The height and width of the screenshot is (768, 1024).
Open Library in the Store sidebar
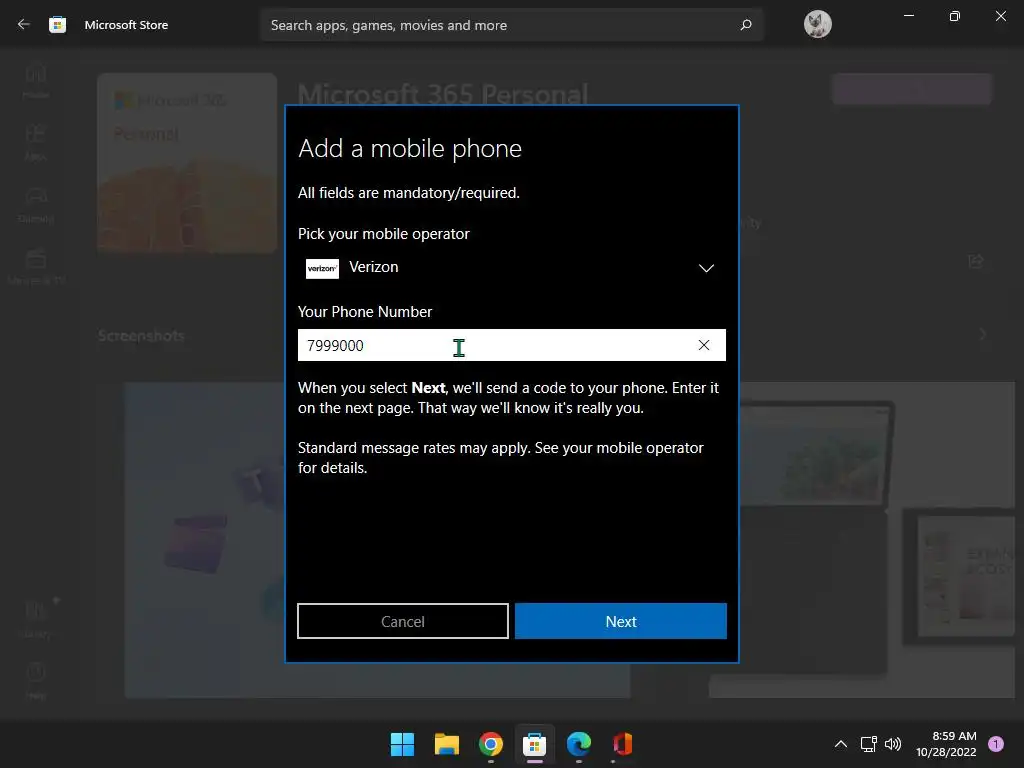(36, 618)
